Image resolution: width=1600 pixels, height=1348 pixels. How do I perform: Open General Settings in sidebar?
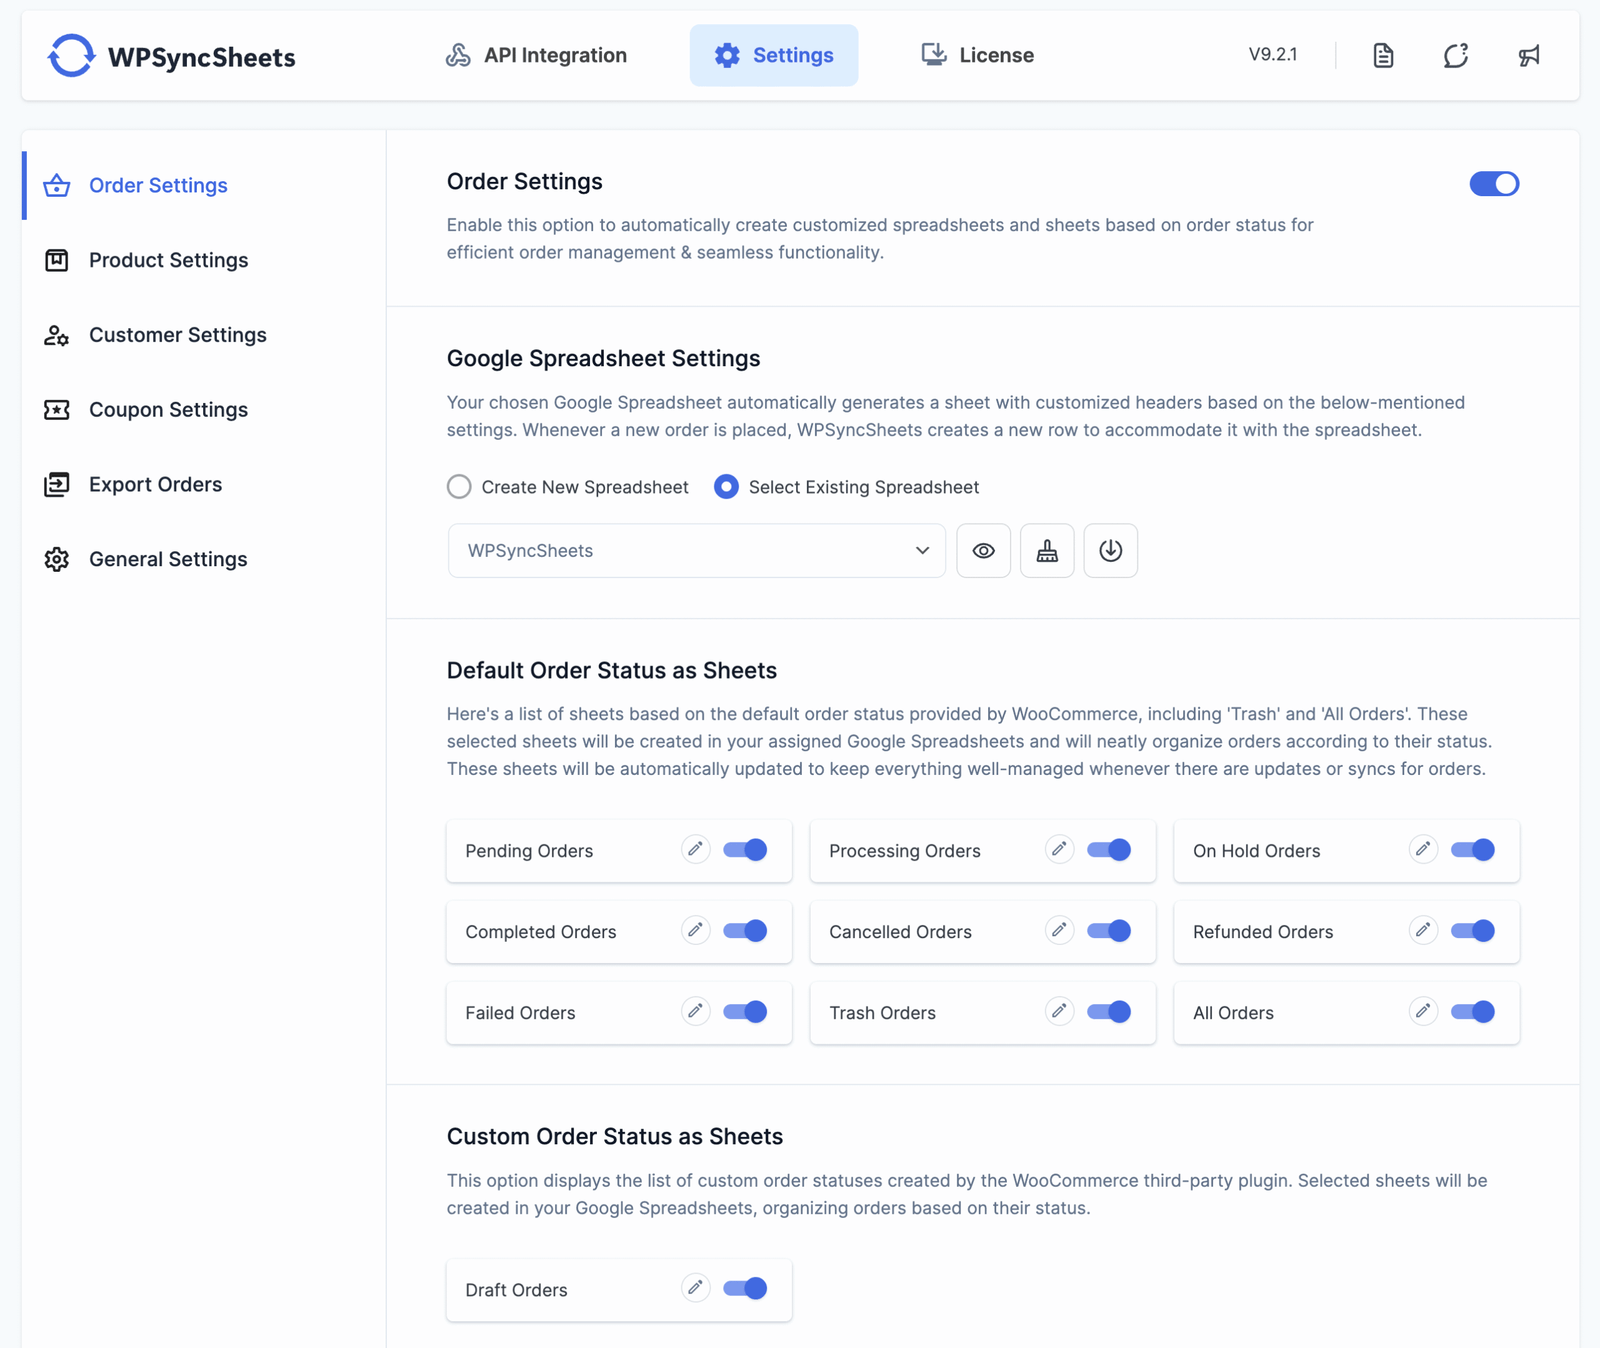tap(168, 559)
